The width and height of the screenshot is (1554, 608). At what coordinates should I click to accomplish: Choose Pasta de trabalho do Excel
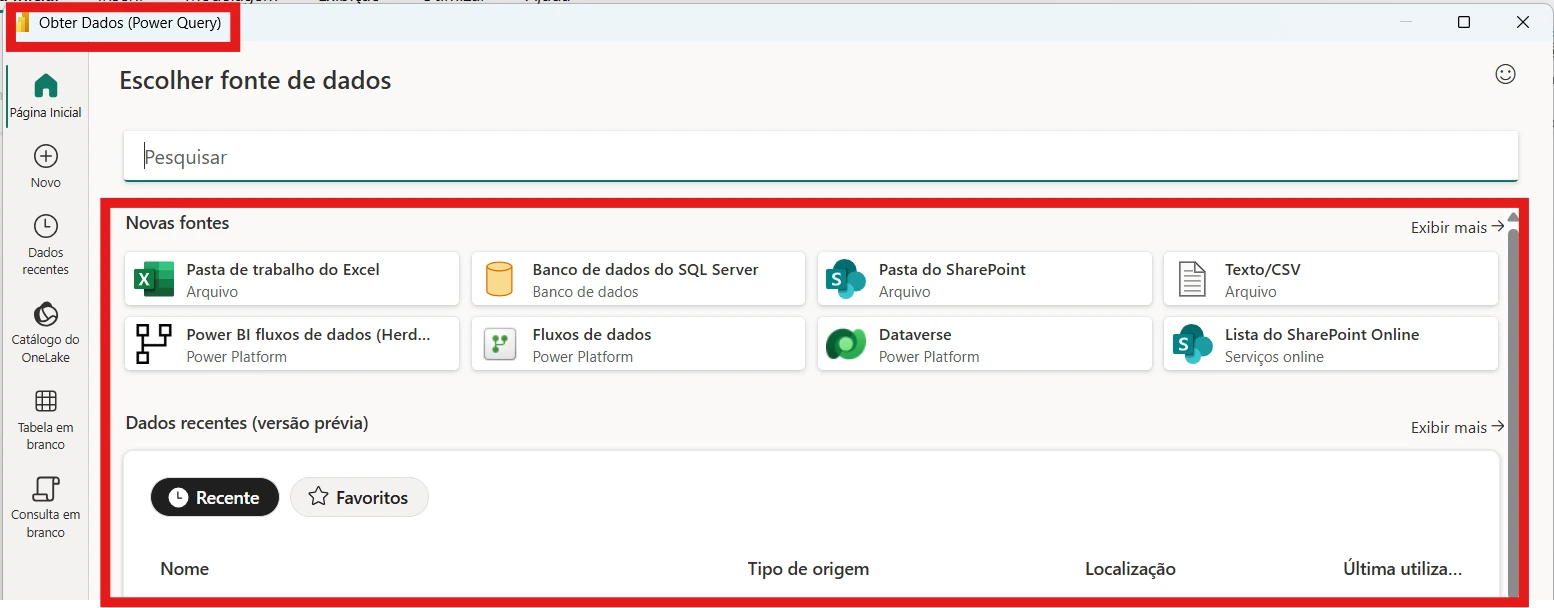coord(292,279)
